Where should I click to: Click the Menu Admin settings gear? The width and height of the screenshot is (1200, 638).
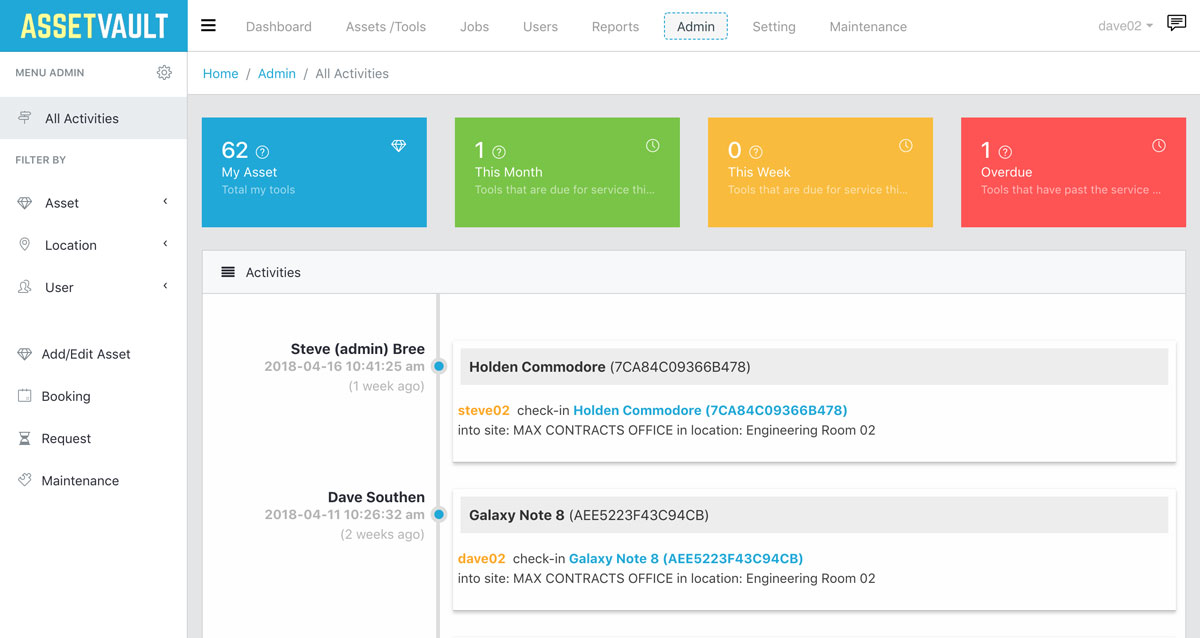pos(164,72)
